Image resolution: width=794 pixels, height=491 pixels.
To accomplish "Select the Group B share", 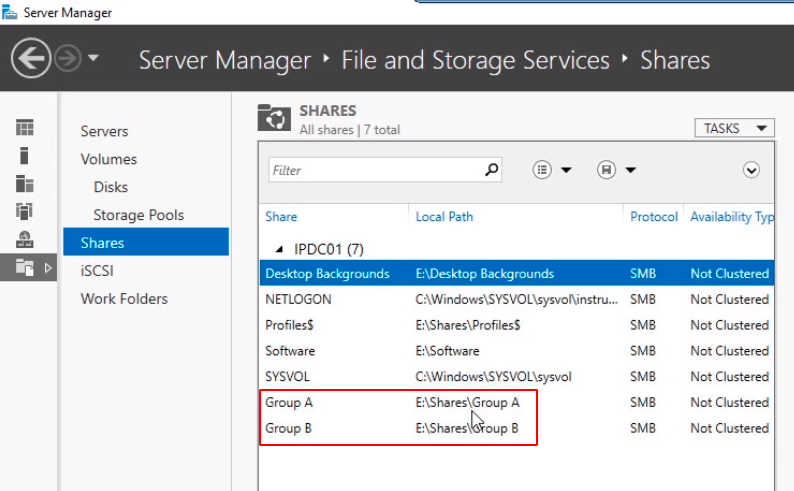I will point(288,428).
